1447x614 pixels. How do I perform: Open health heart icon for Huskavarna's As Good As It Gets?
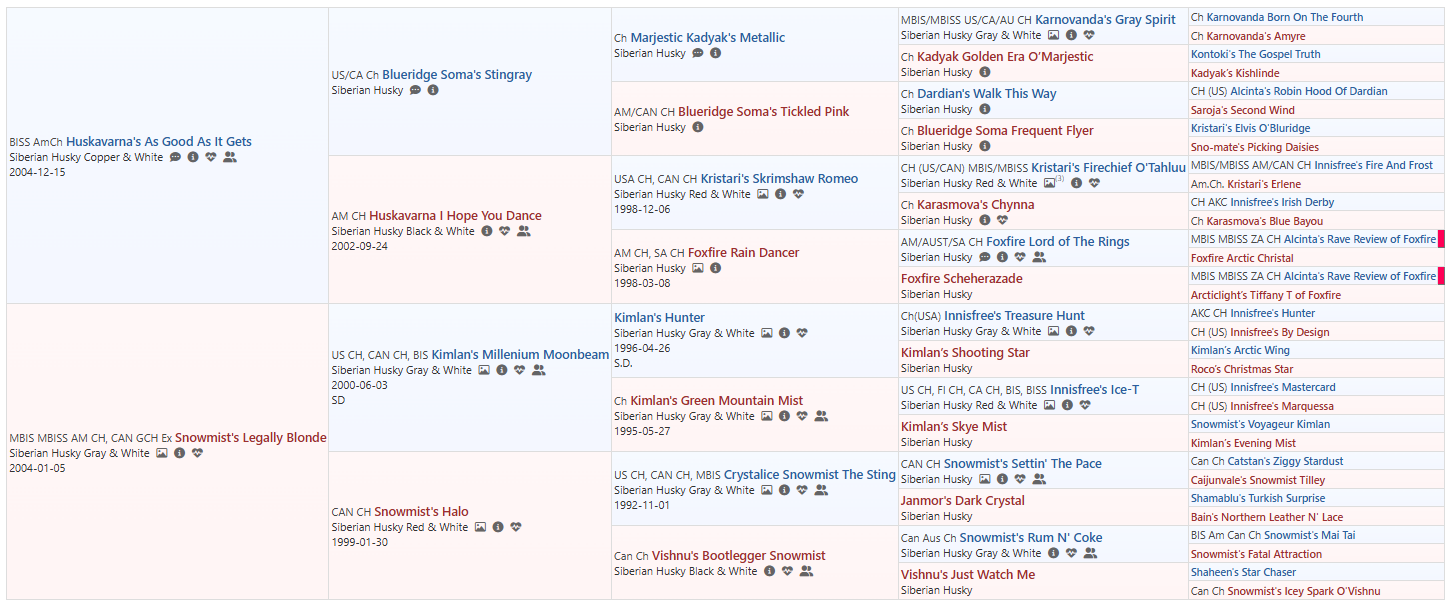pyautogui.click(x=211, y=157)
